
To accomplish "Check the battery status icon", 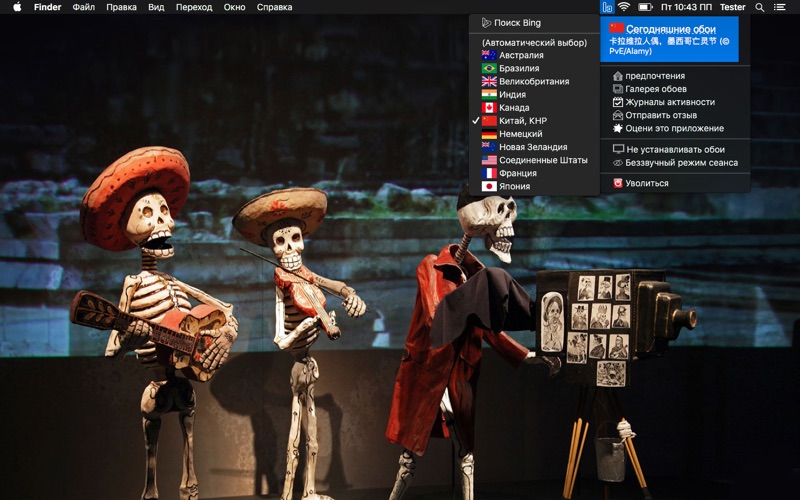I will point(645,7).
